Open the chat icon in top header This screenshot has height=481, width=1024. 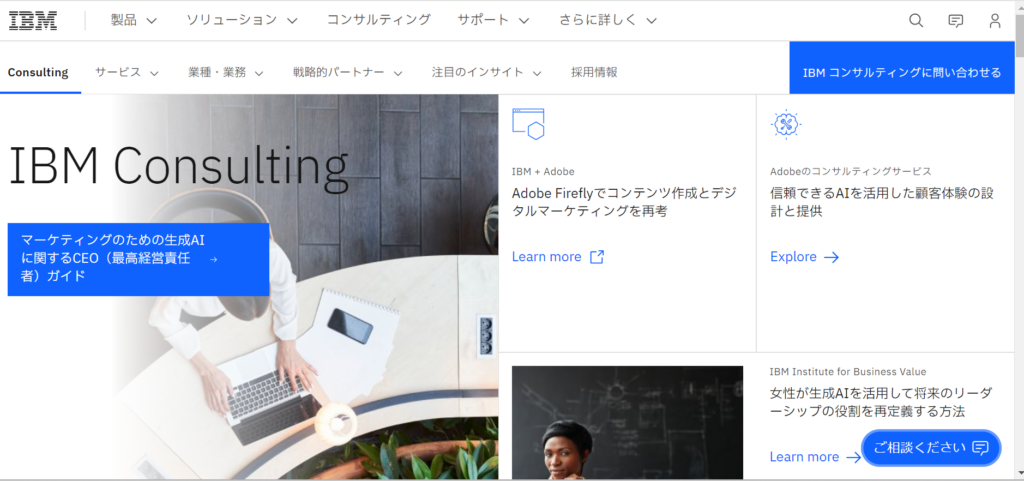(955, 21)
